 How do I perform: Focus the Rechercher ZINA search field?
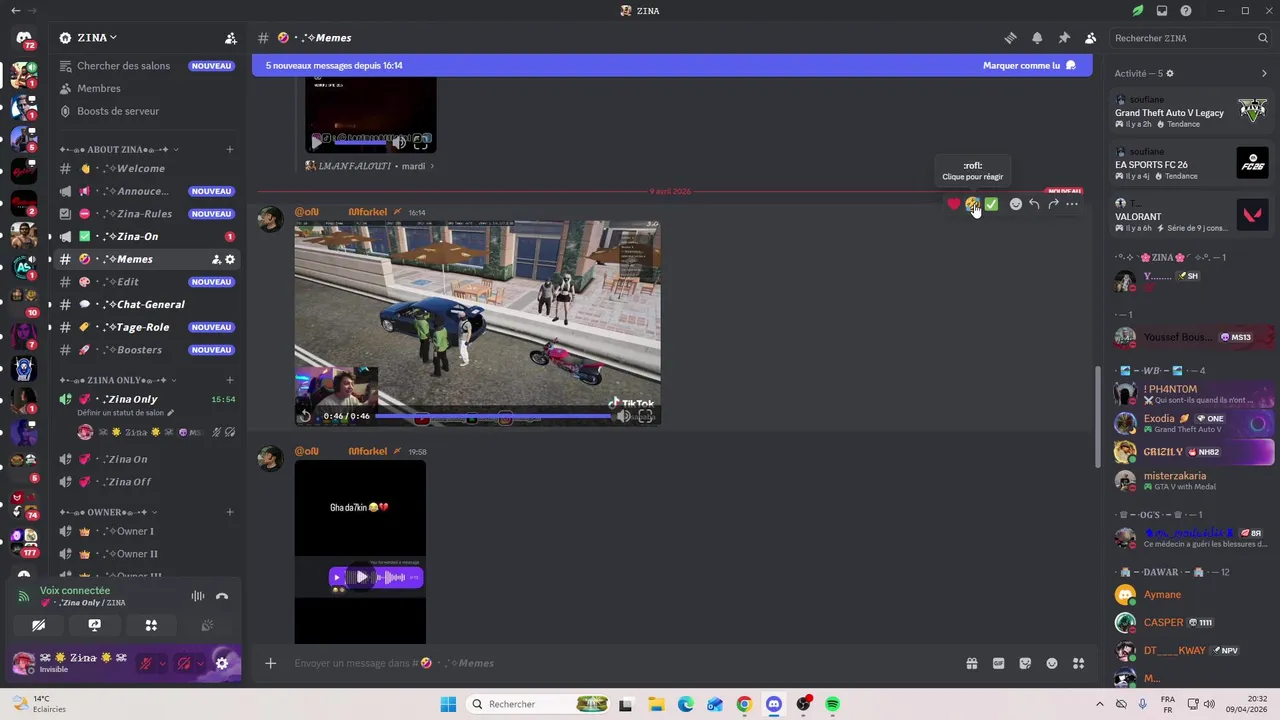tap(1190, 38)
